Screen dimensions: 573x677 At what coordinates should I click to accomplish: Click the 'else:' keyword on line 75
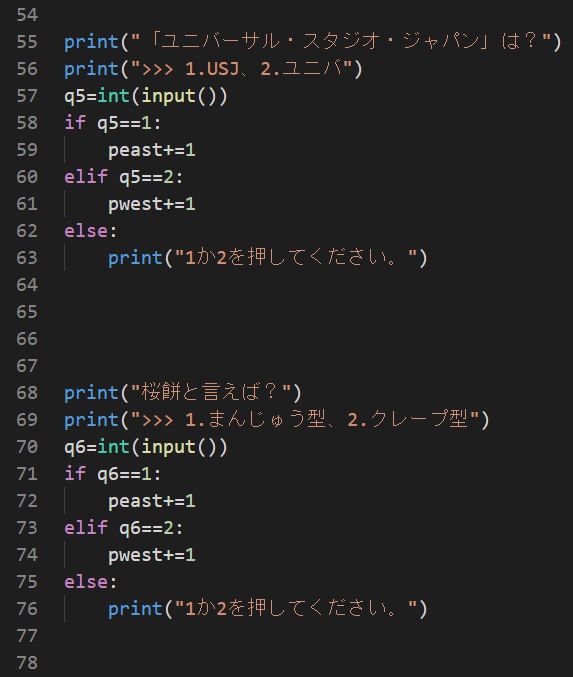click(x=91, y=582)
